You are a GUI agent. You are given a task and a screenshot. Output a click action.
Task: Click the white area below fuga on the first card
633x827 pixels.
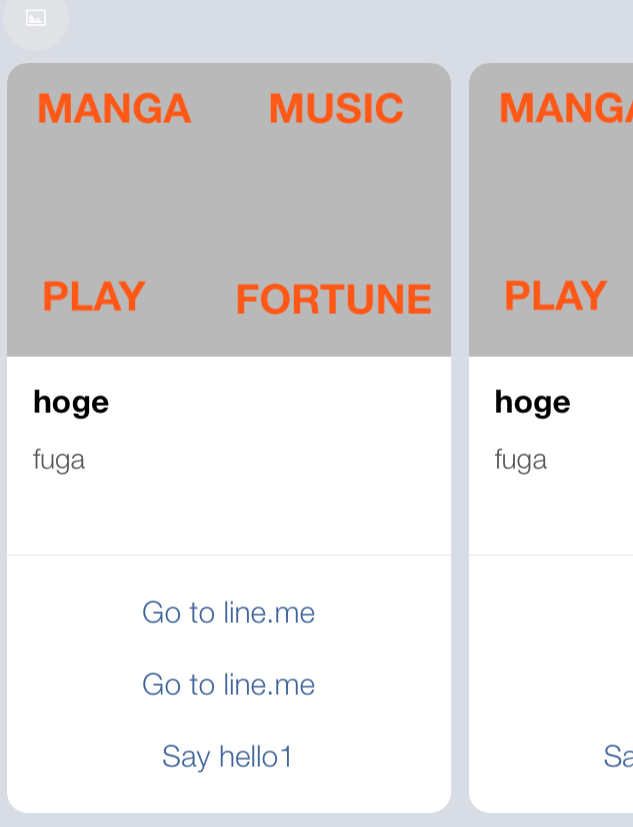229,514
